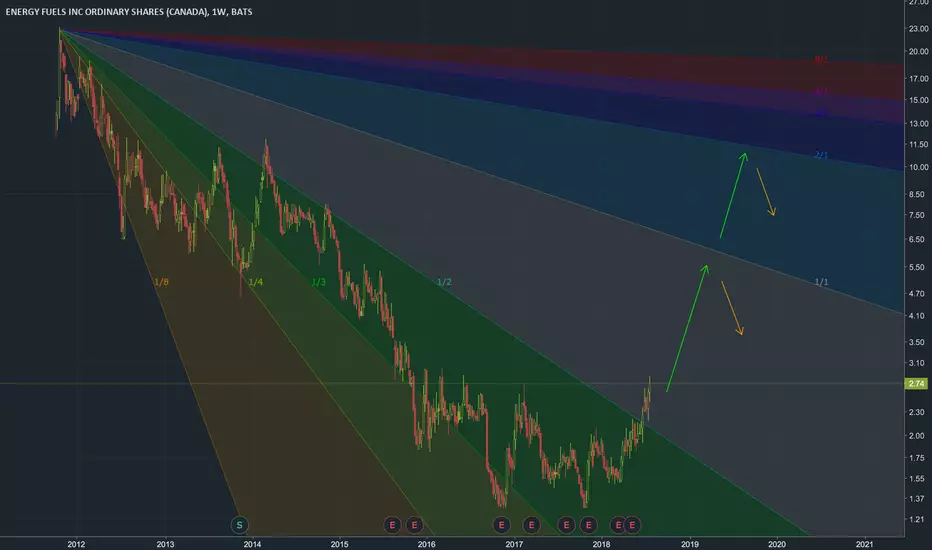
Task: Click the 3.10 price scale label
Action: tap(916, 363)
